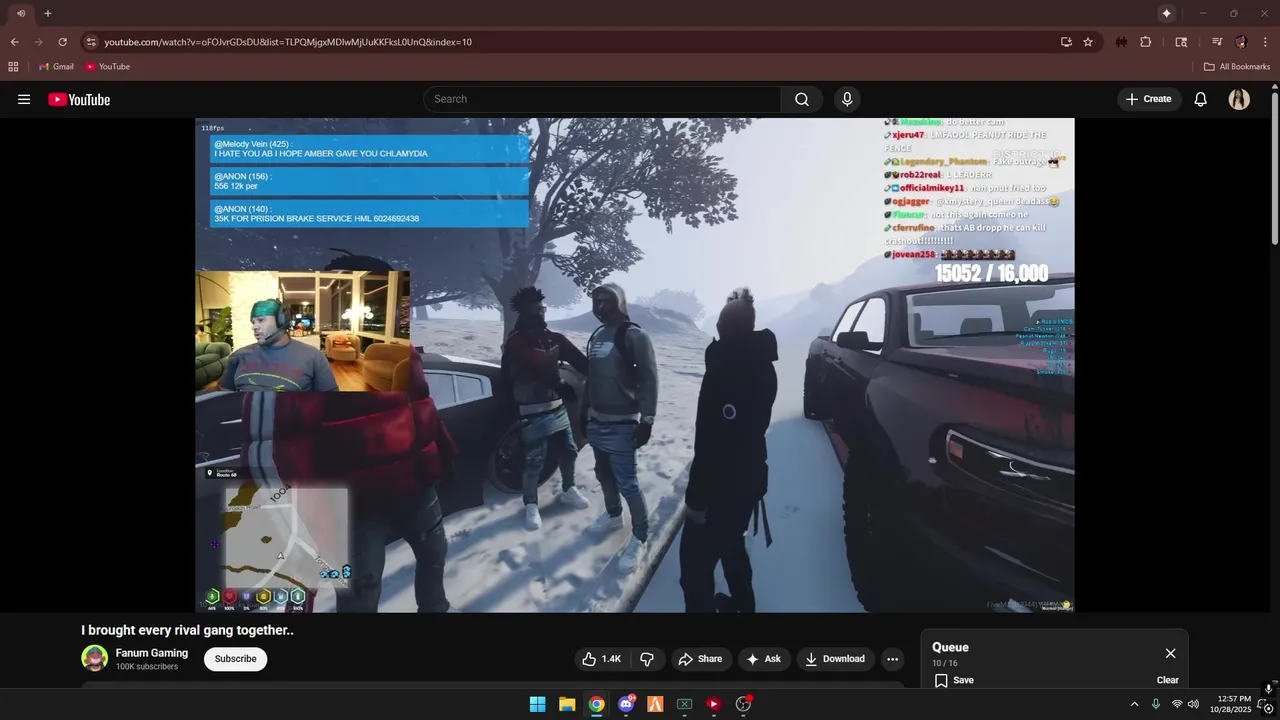Open the All Bookmarks folder

pos(1237,67)
